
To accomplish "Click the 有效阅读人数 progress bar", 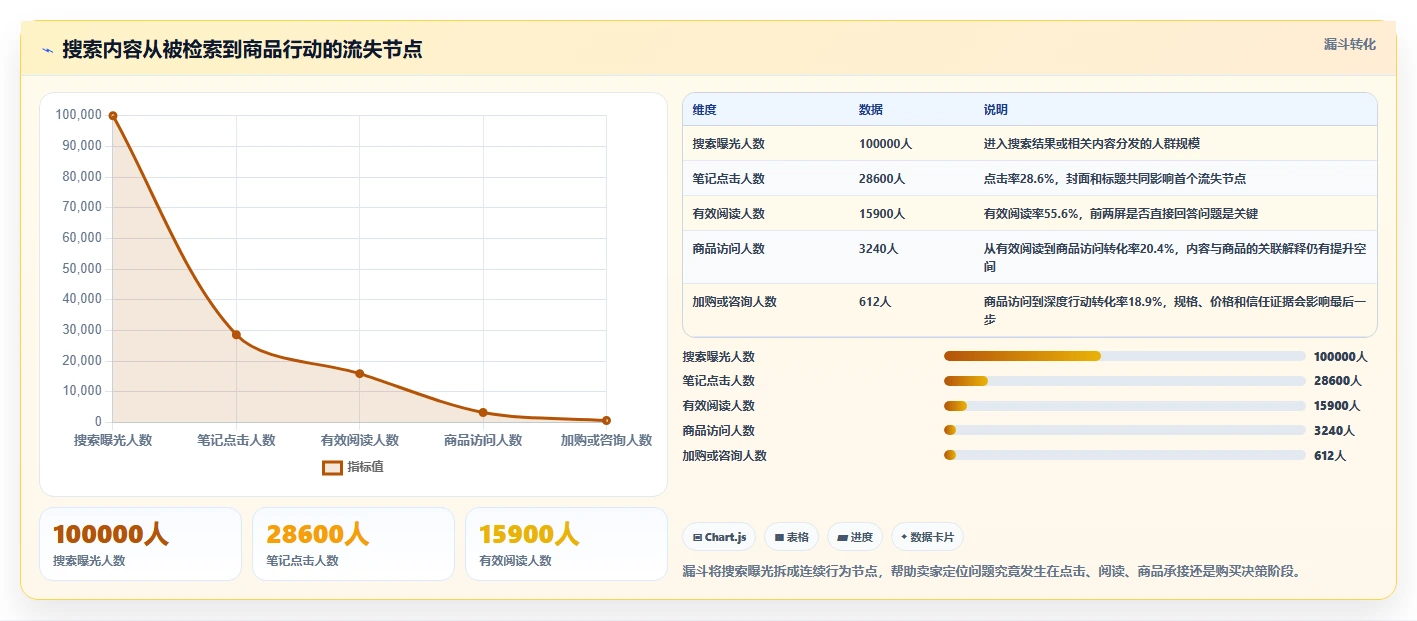I will pyautogui.click(x=1125, y=405).
